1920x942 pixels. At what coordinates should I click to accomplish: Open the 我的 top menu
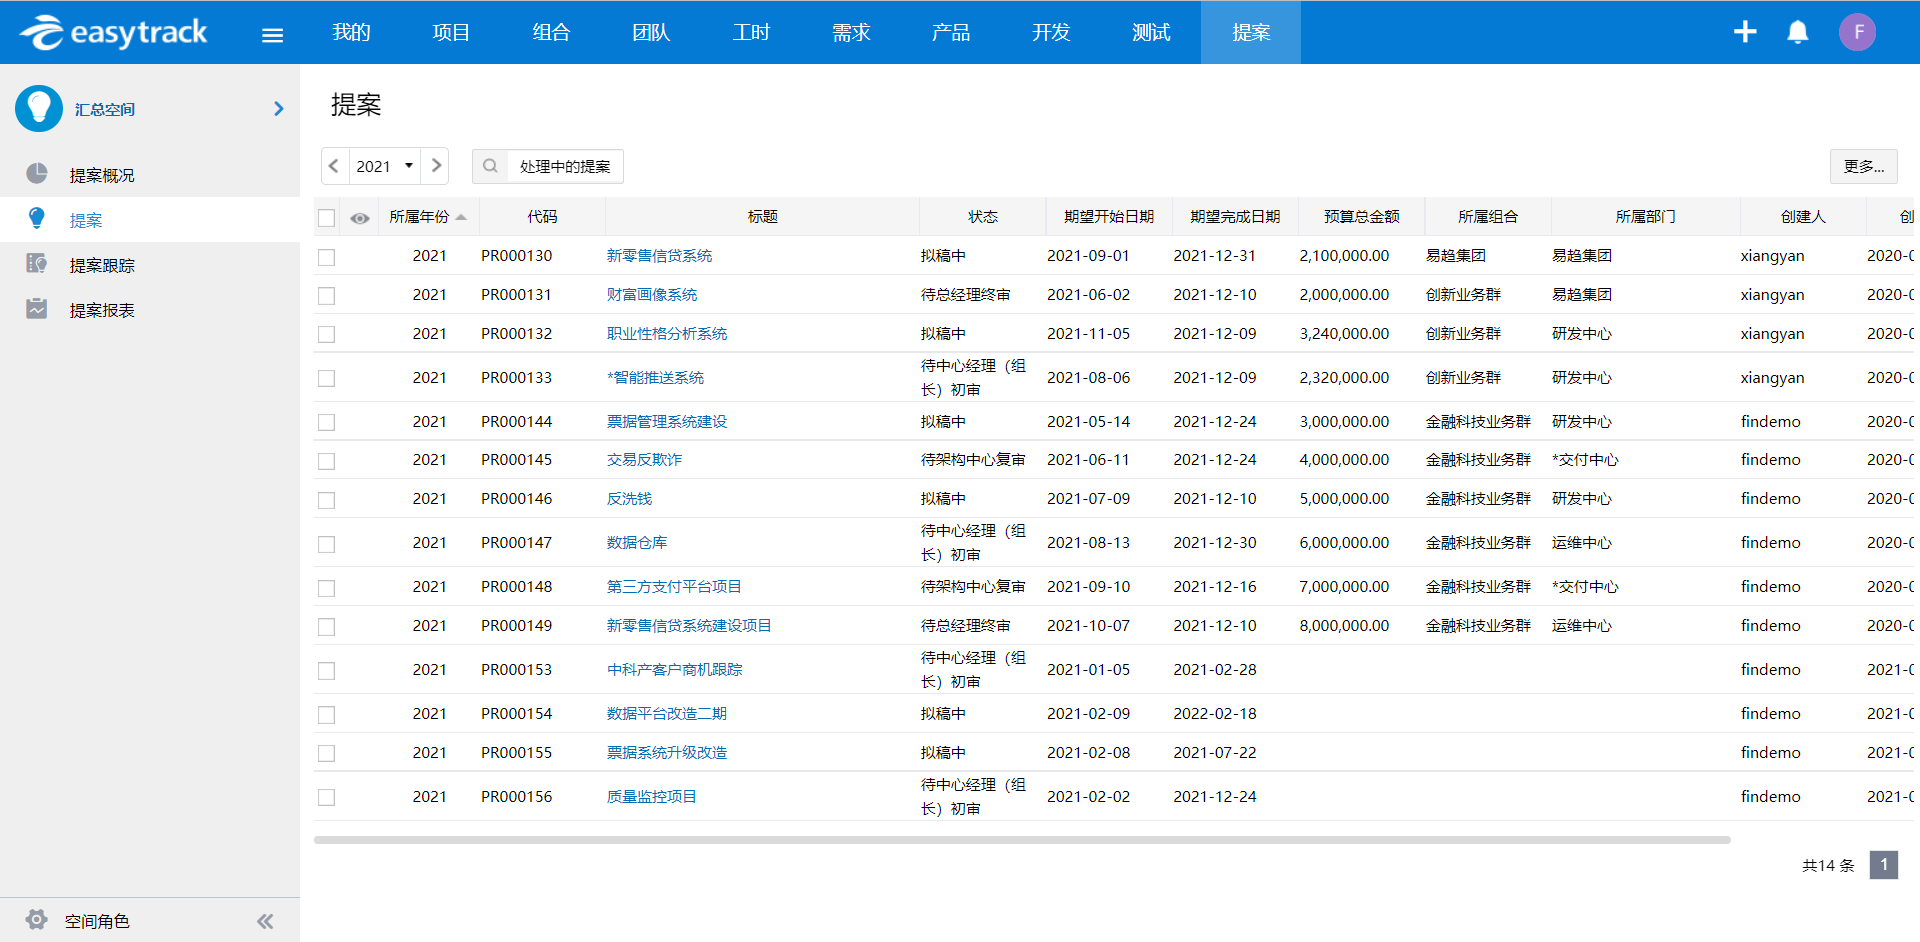pos(351,32)
